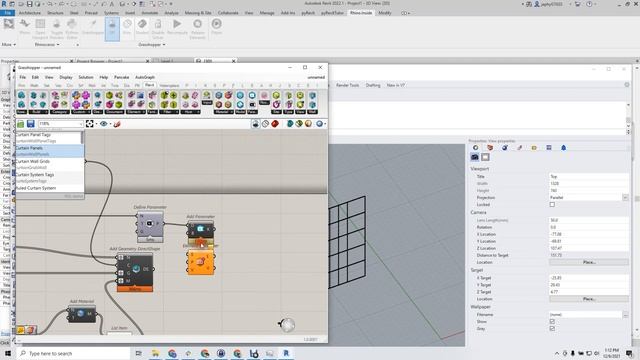
Task: Click the Viewport Title input field
Action: [589, 176]
